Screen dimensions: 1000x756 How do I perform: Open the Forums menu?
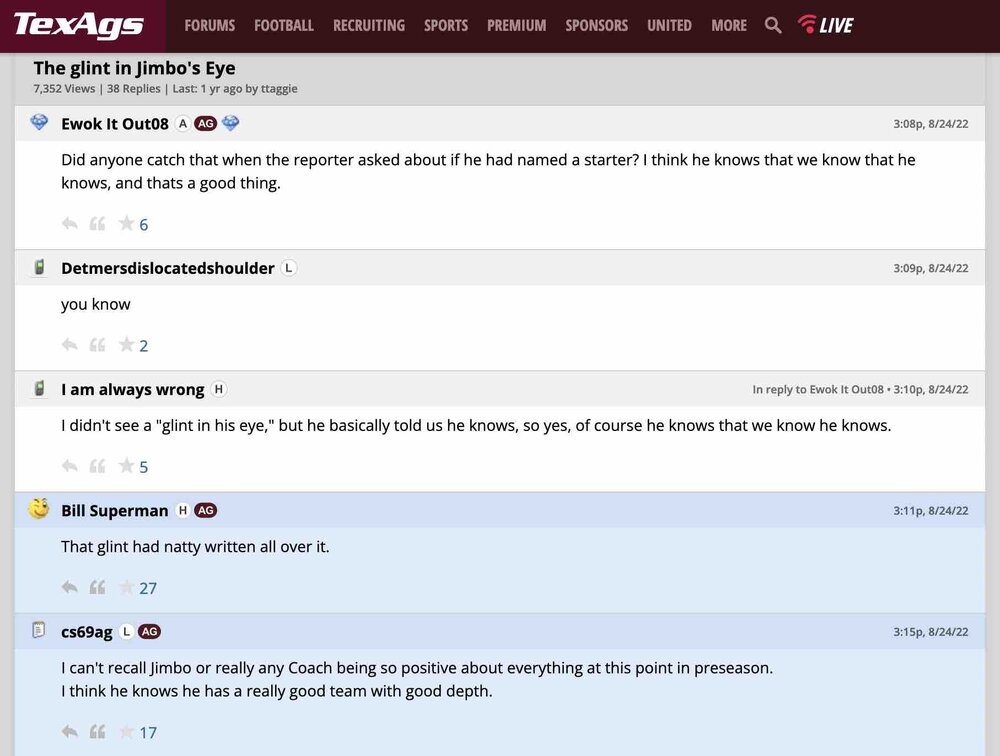click(210, 25)
